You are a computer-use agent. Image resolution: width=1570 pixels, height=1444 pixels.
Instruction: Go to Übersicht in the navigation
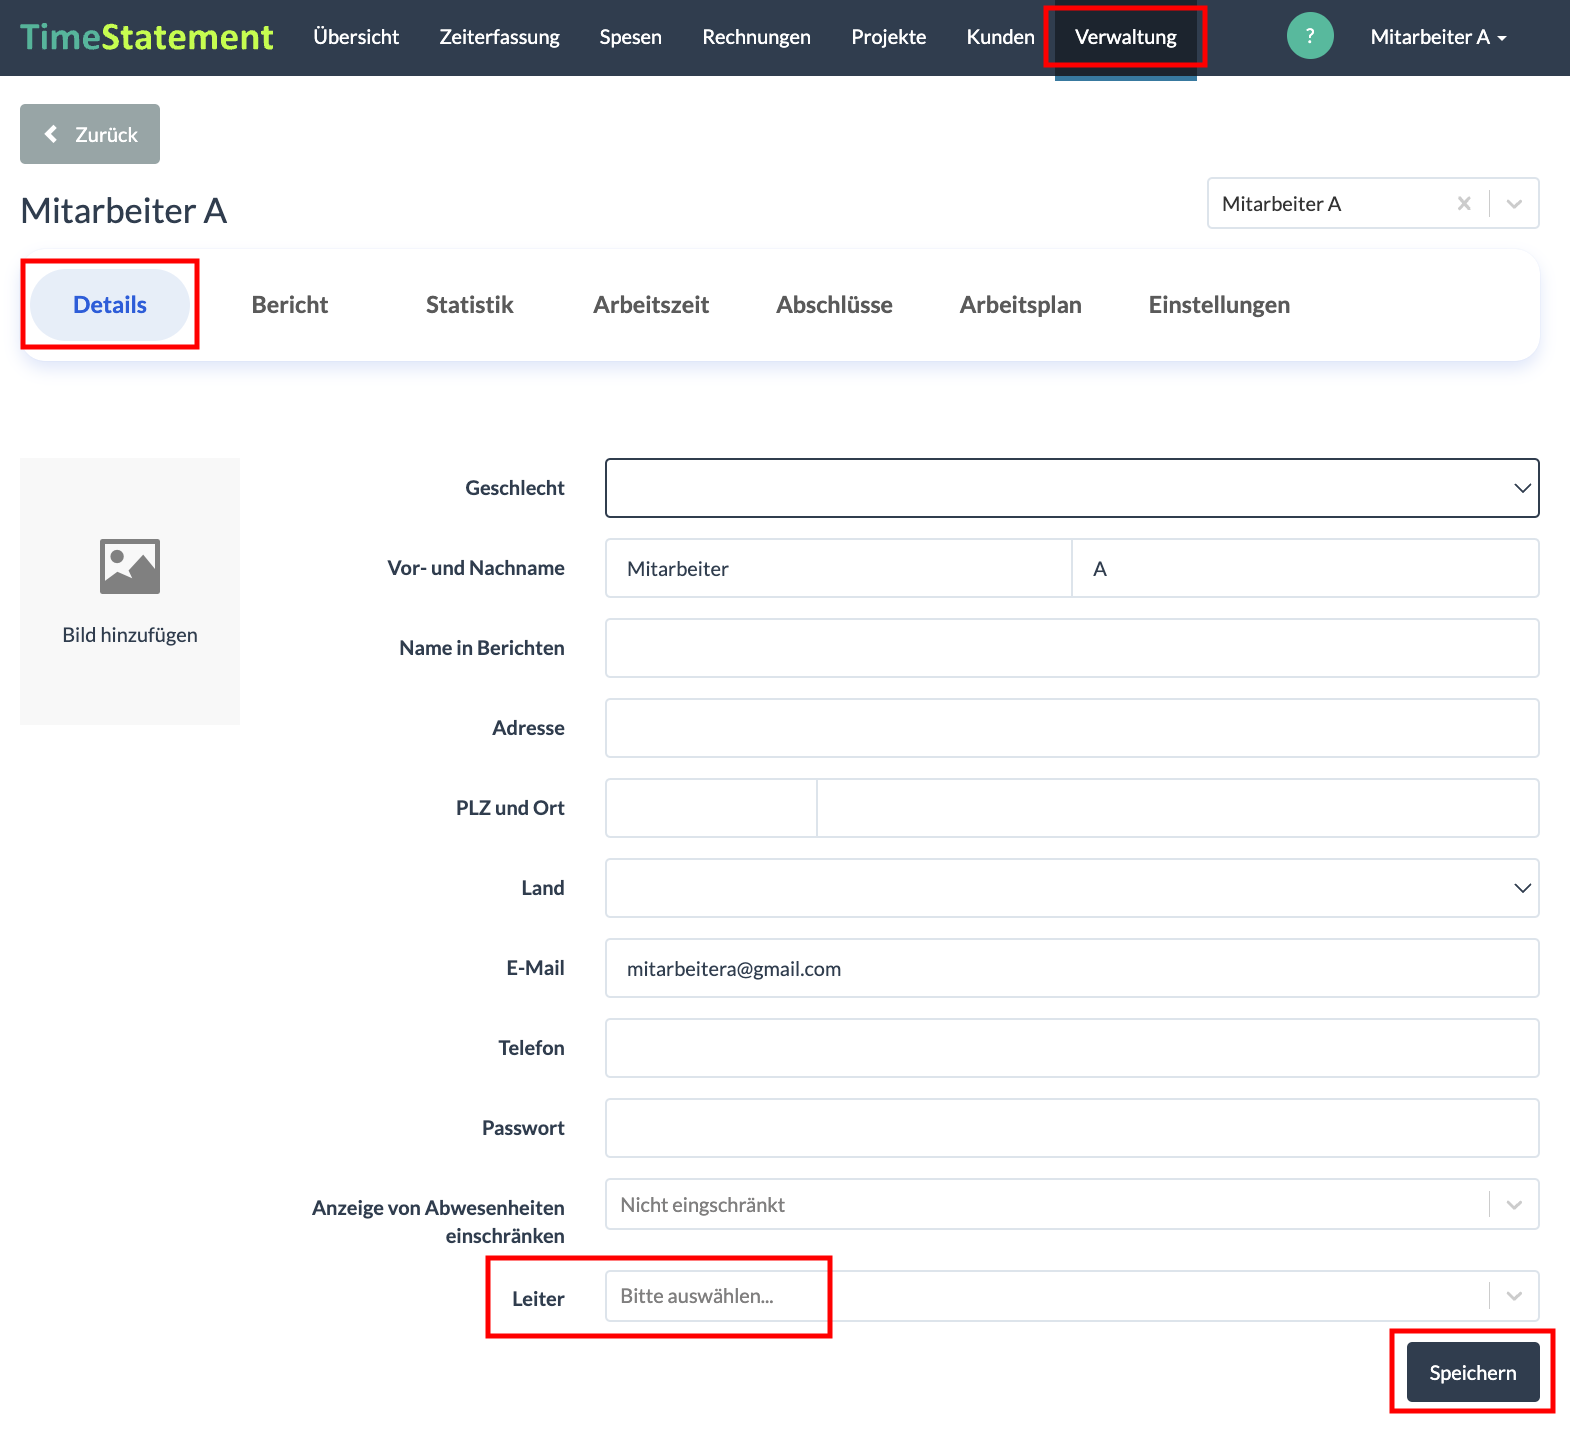(x=356, y=37)
